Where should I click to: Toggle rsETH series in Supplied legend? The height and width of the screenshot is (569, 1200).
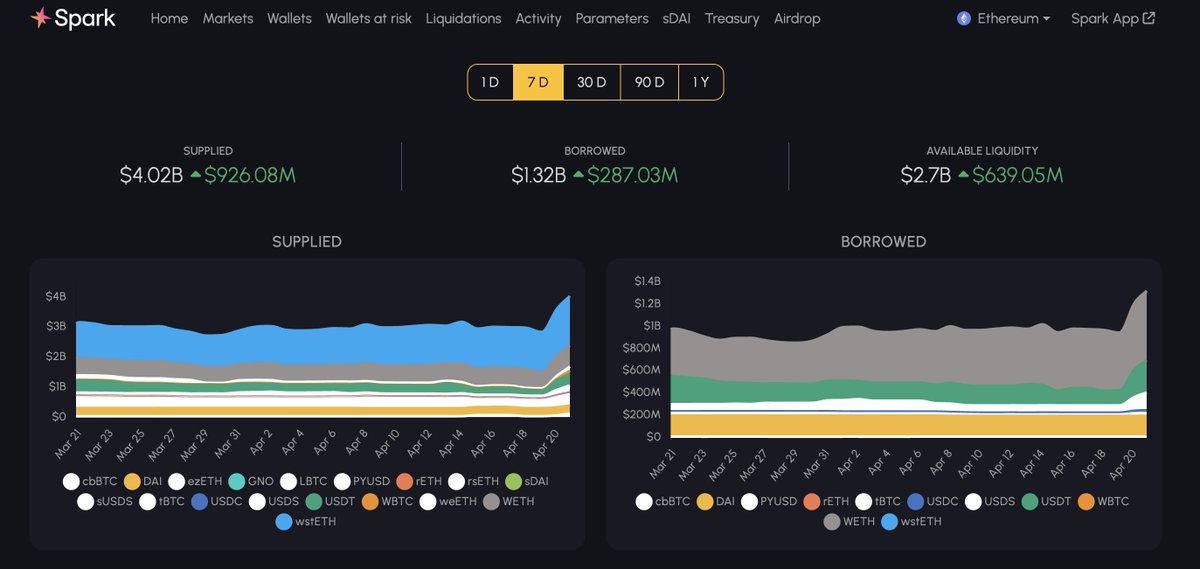coord(475,481)
